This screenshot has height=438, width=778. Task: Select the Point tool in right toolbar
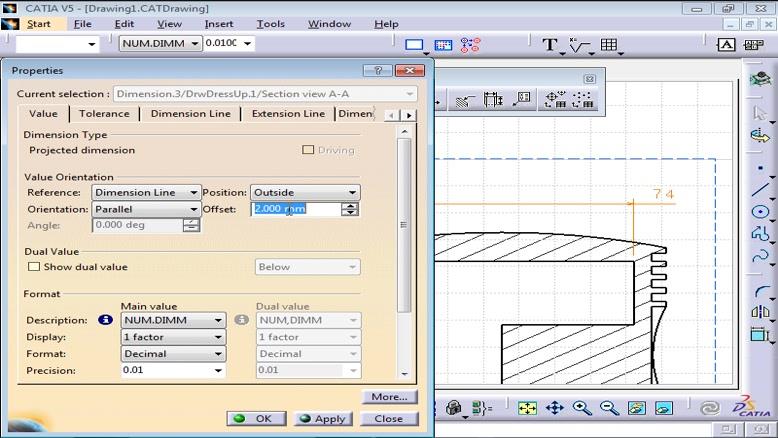point(760,168)
